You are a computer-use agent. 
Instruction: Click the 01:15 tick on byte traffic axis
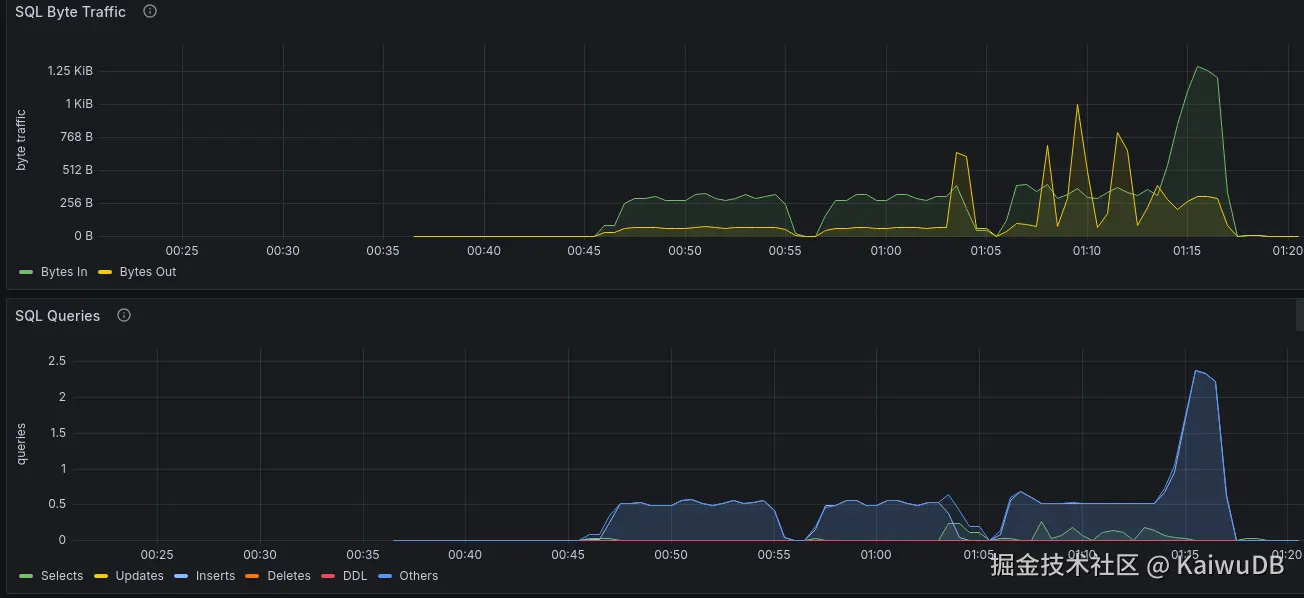point(1187,250)
